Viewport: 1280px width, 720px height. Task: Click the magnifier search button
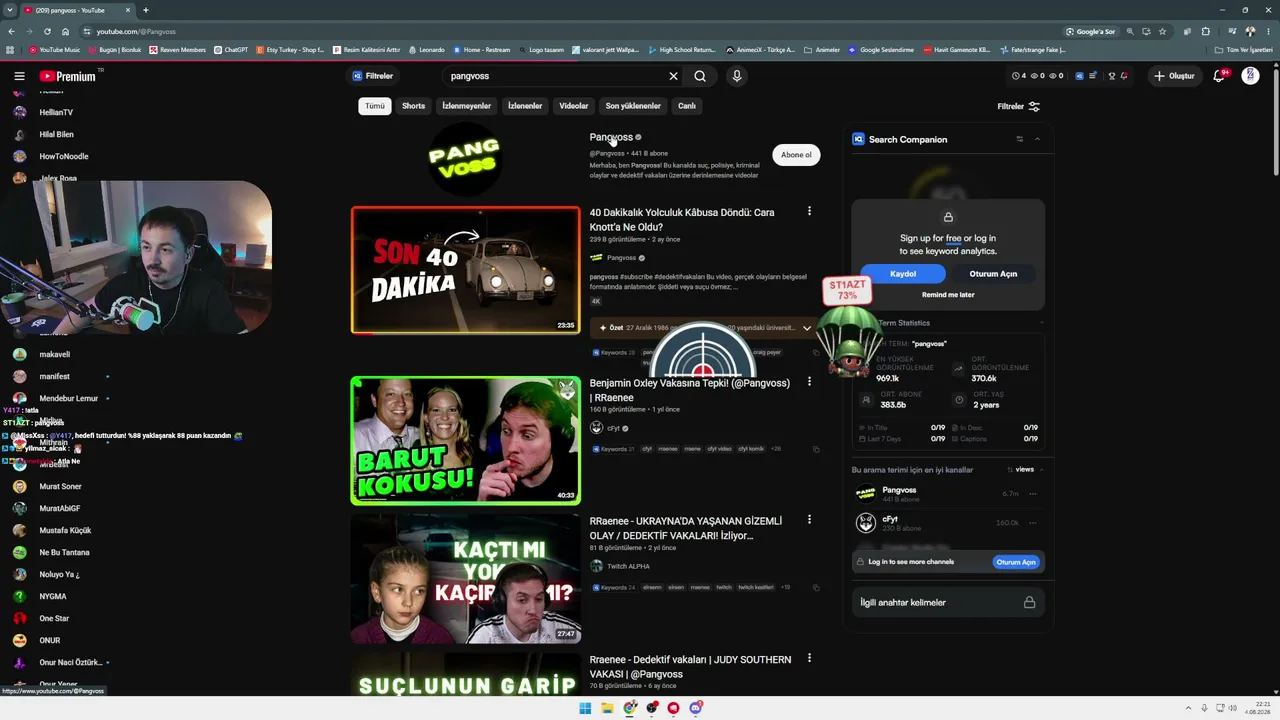[x=700, y=76]
